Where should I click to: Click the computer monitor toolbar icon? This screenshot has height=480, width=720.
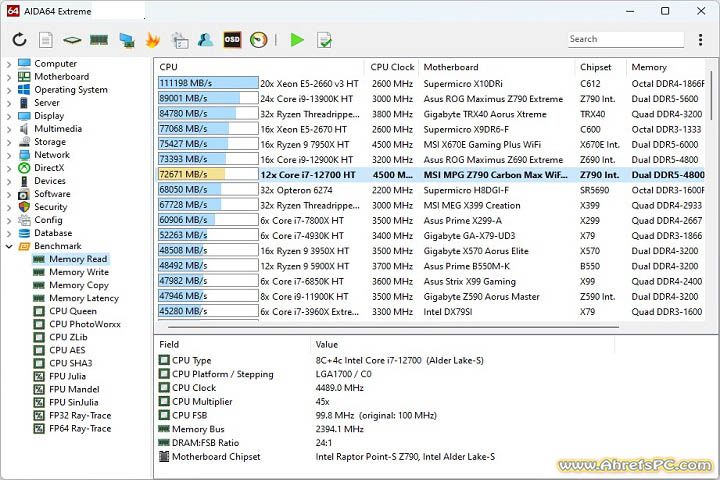coord(126,40)
